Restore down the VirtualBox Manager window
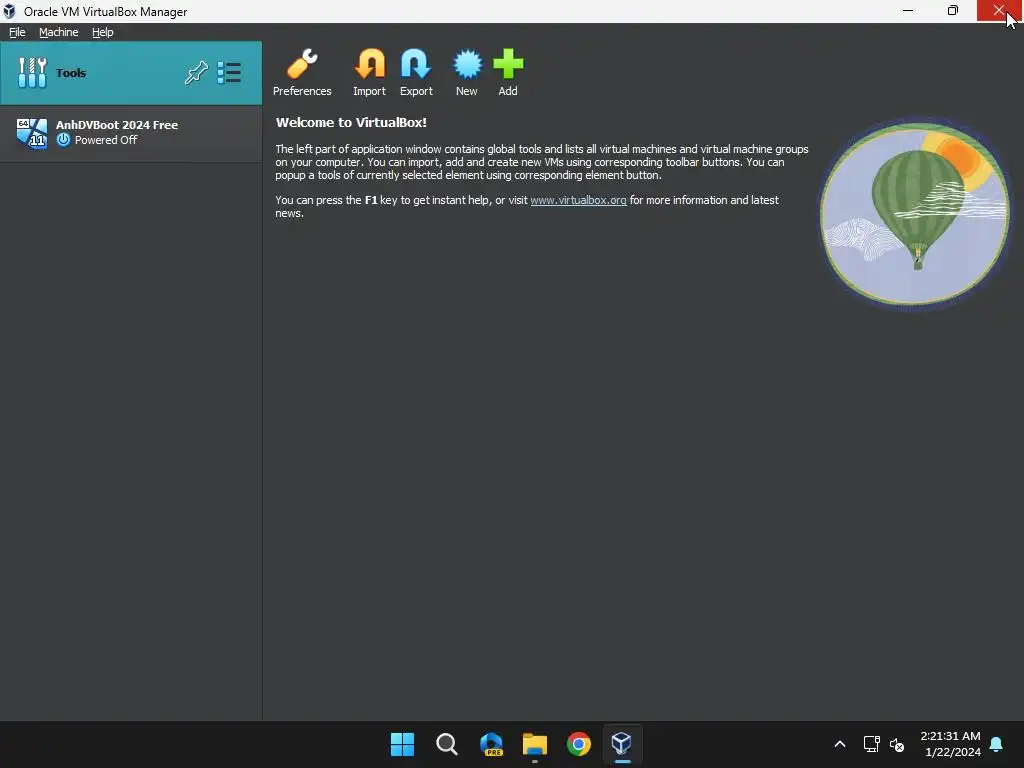Screen dimensions: 1024x768 point(953,10)
